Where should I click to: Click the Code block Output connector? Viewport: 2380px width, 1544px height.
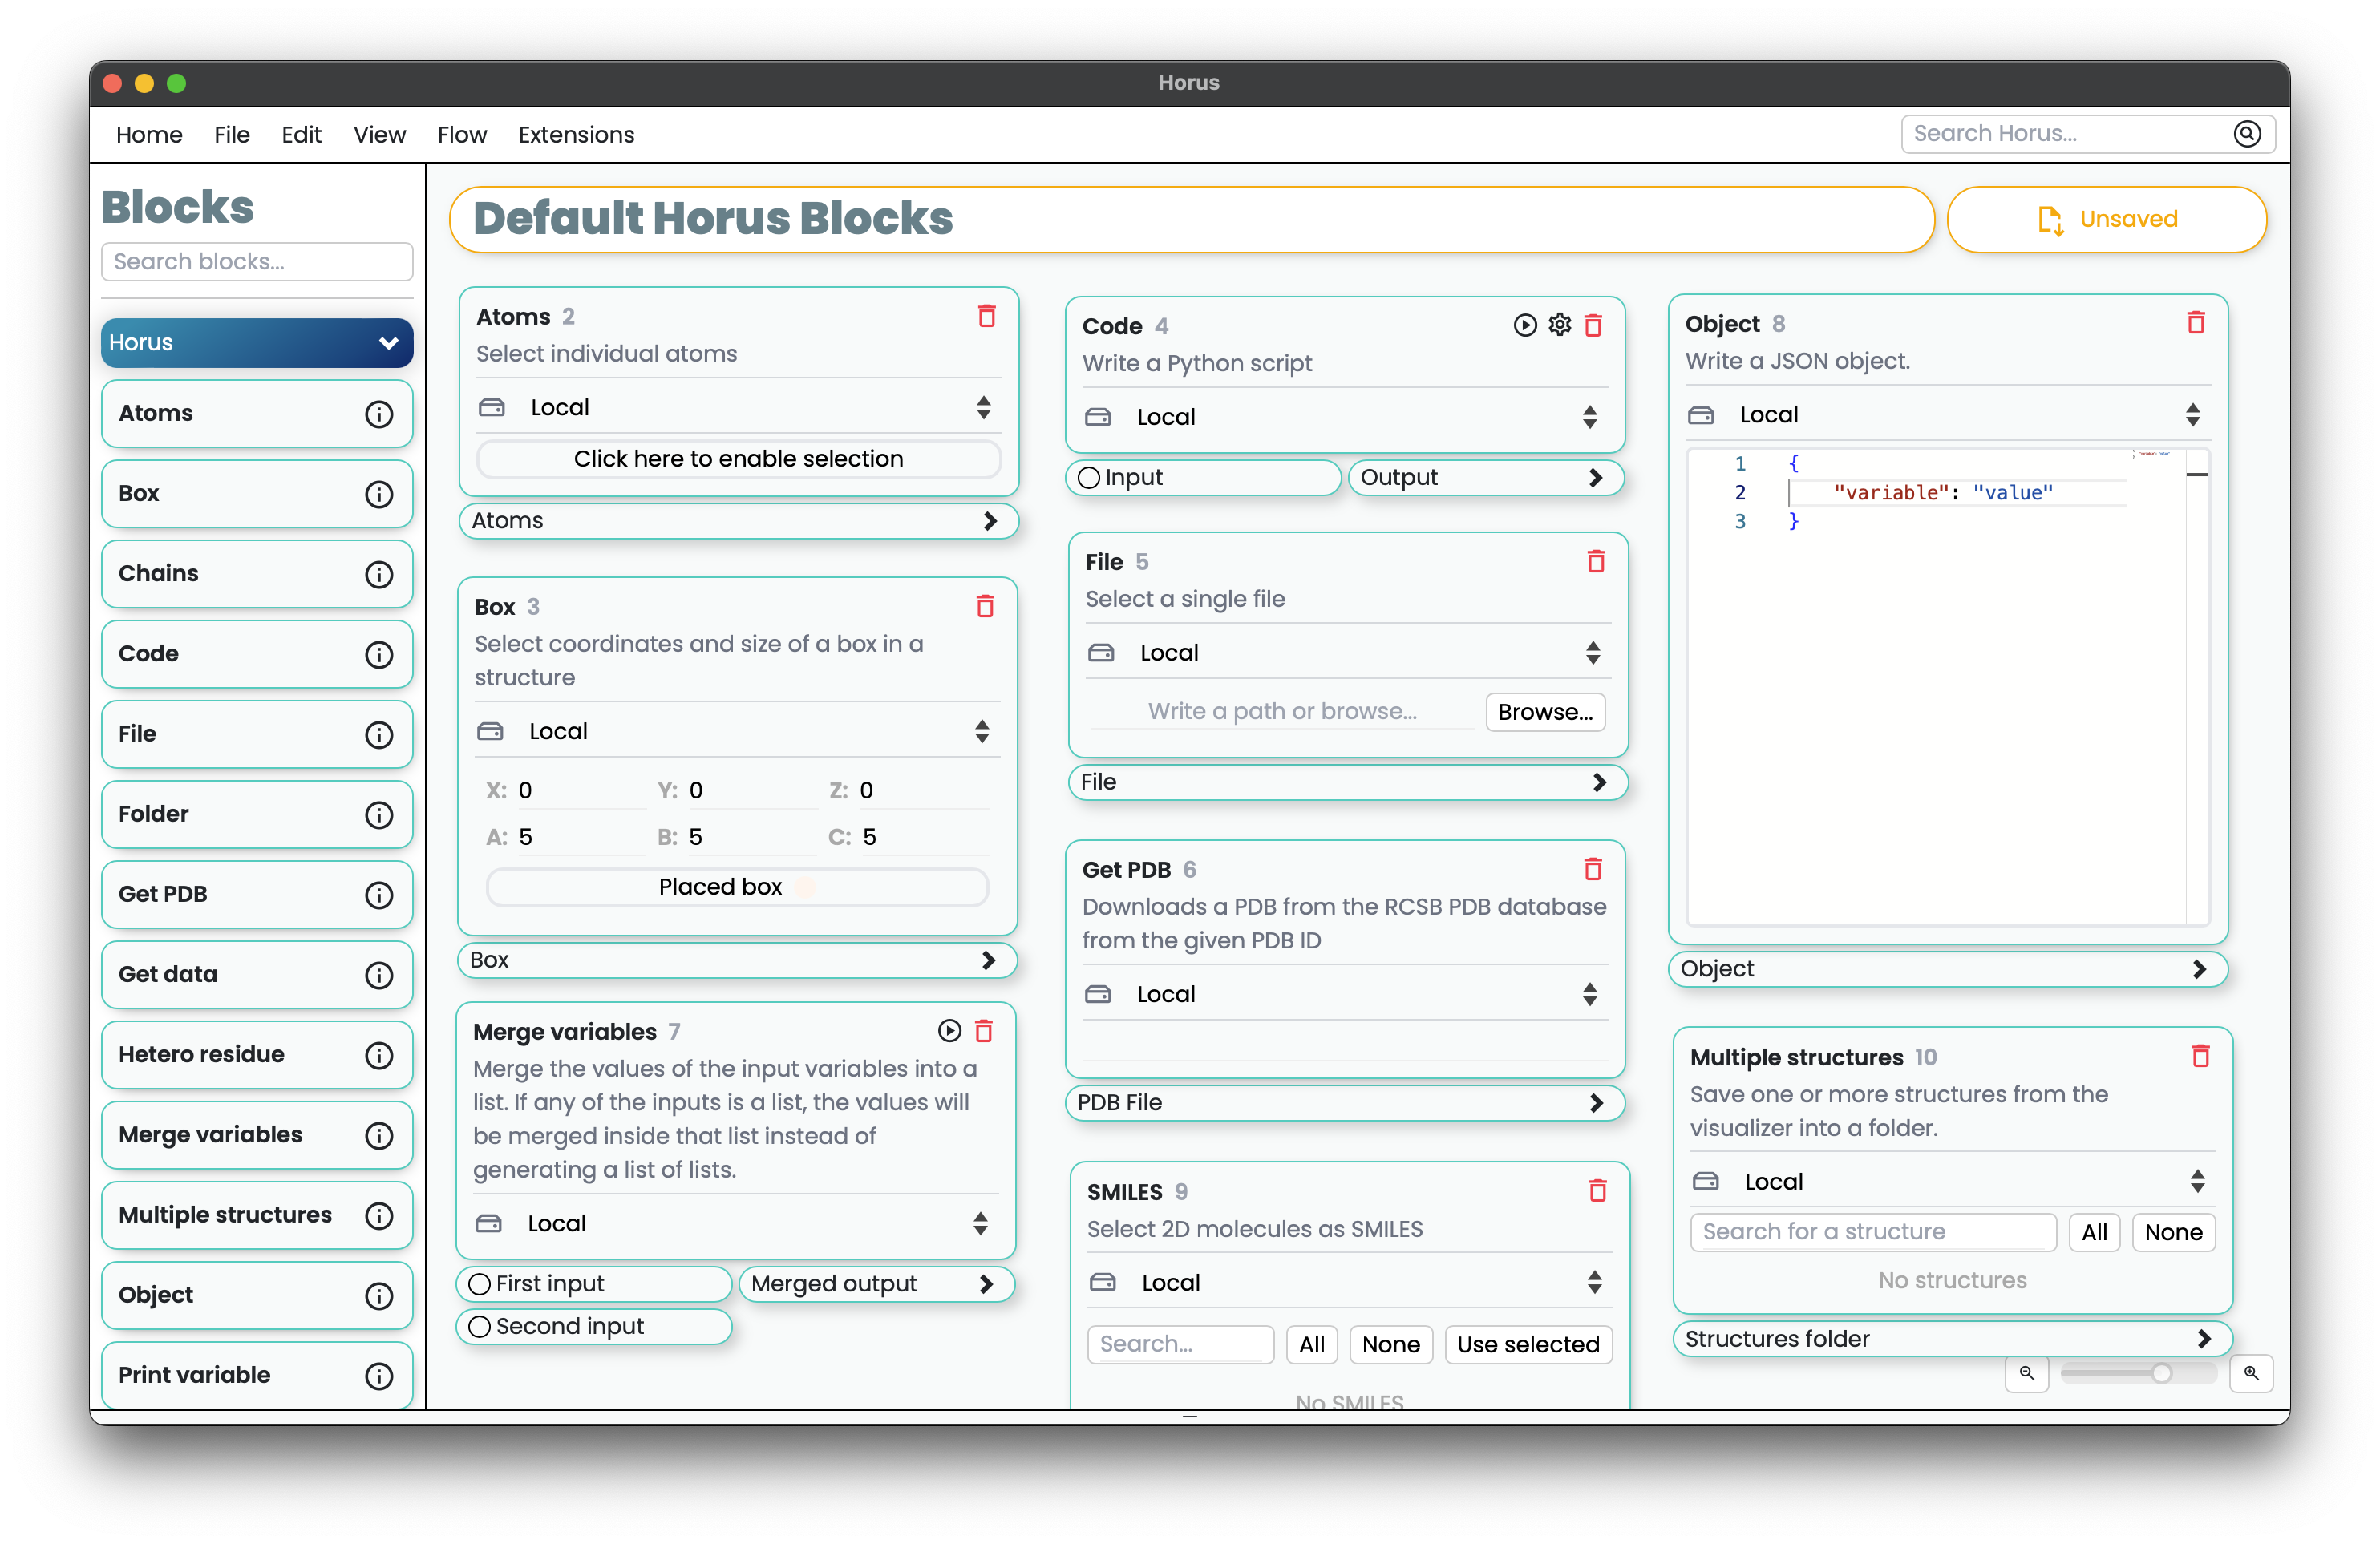1485,478
